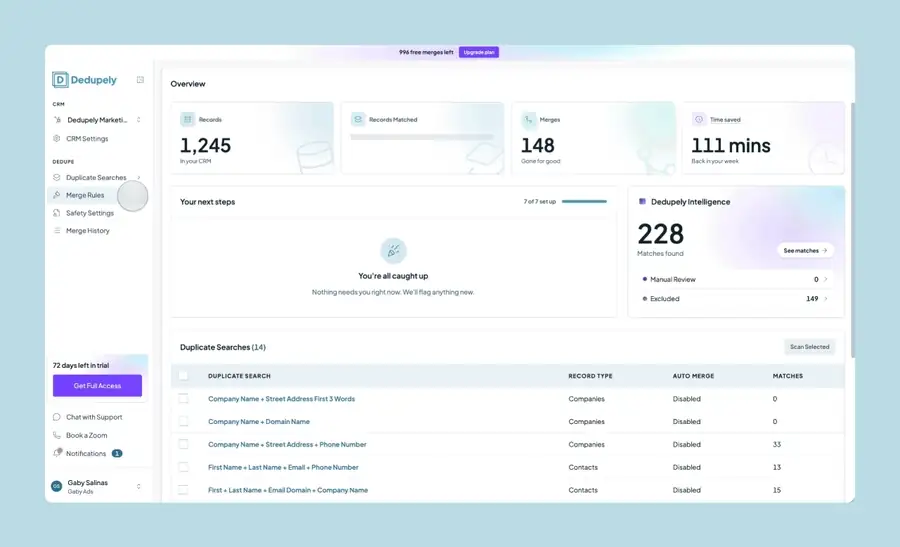The image size is (900, 547).
Task: Click the RECORD TYPE column header
Action: point(590,376)
